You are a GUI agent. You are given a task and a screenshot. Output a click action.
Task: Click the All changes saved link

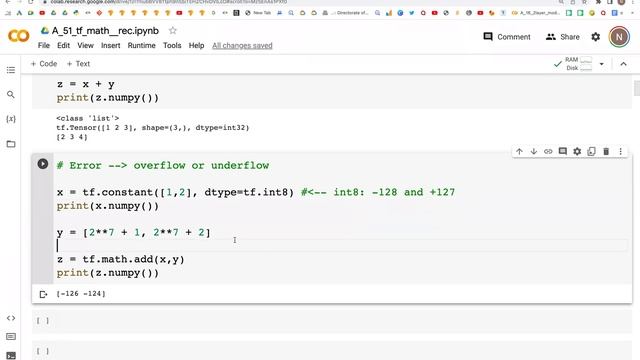click(242, 45)
